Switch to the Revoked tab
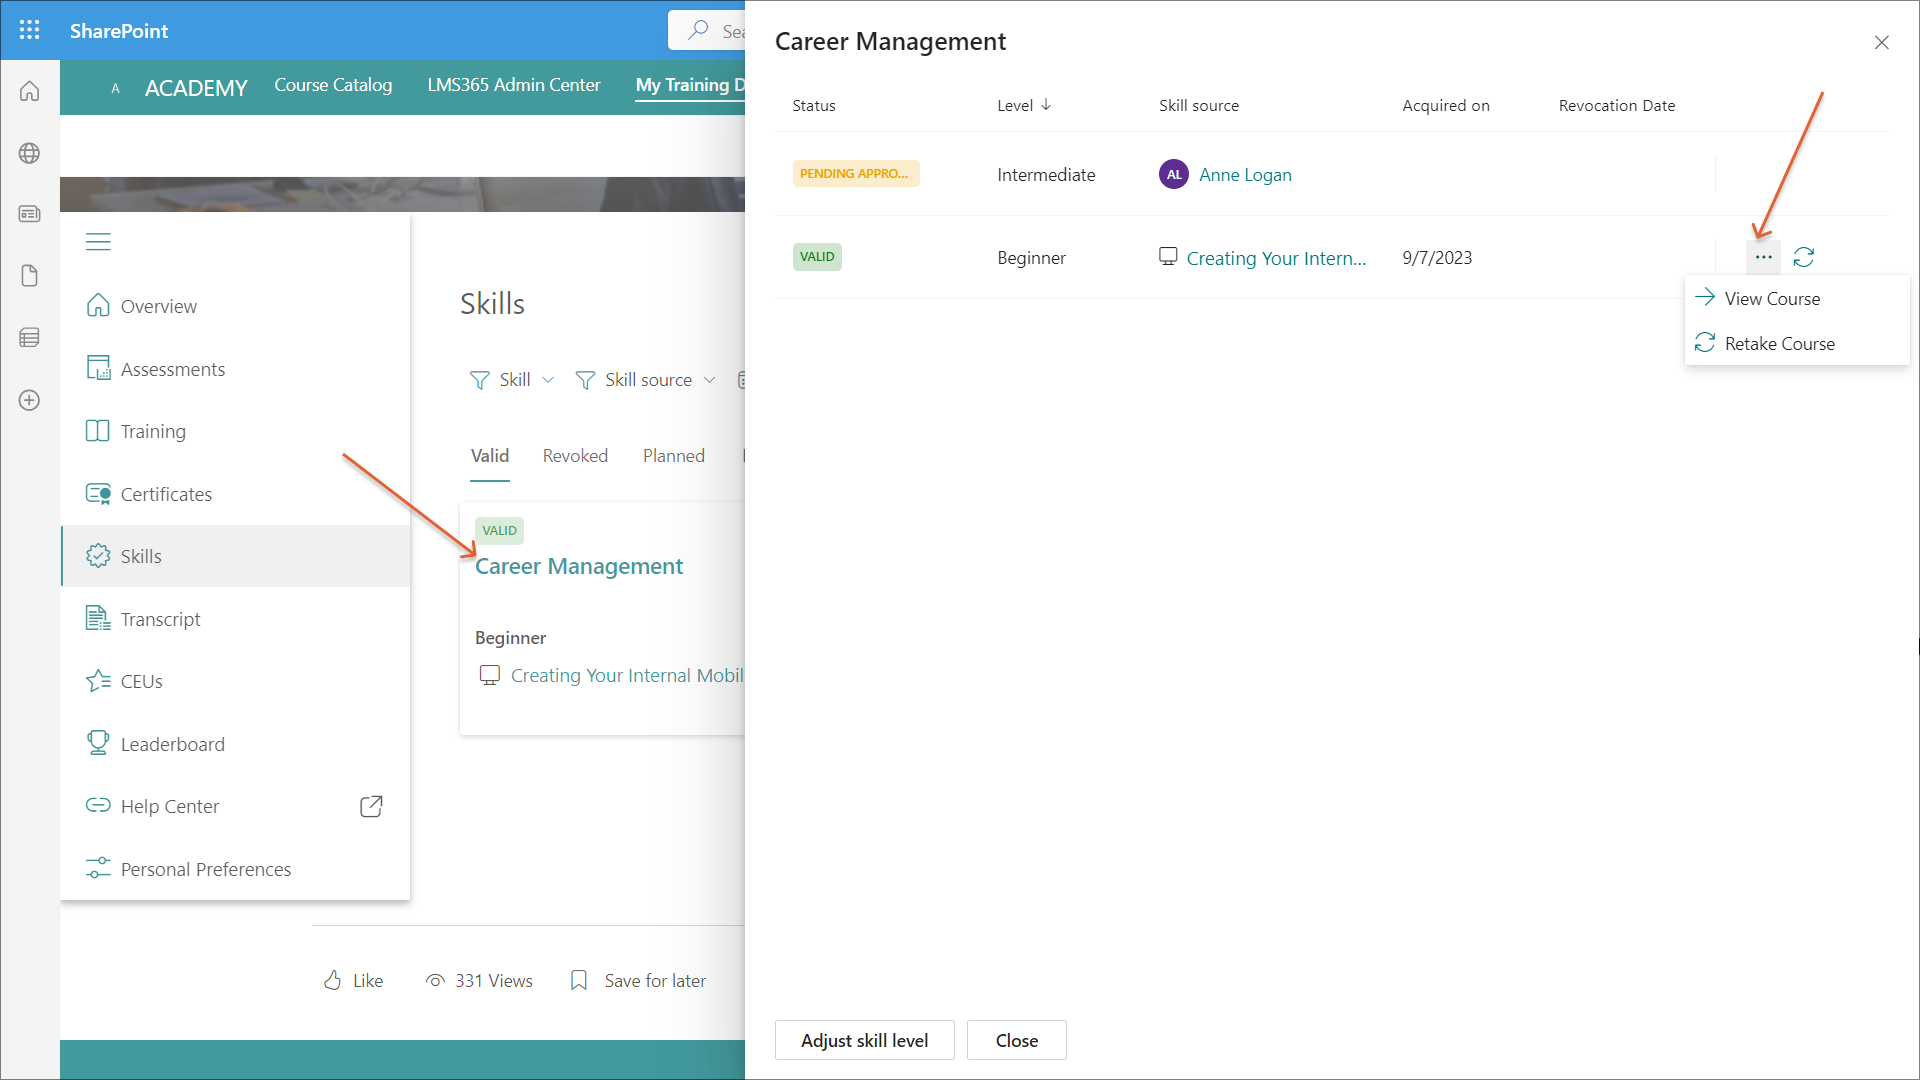Viewport: 1920px width, 1080px height. pos(575,456)
